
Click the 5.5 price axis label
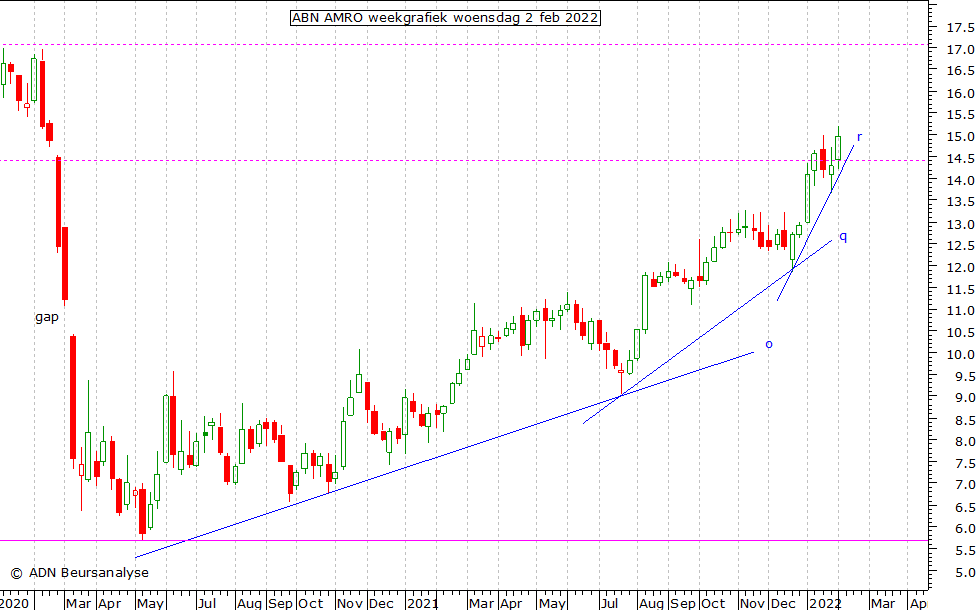click(x=964, y=550)
